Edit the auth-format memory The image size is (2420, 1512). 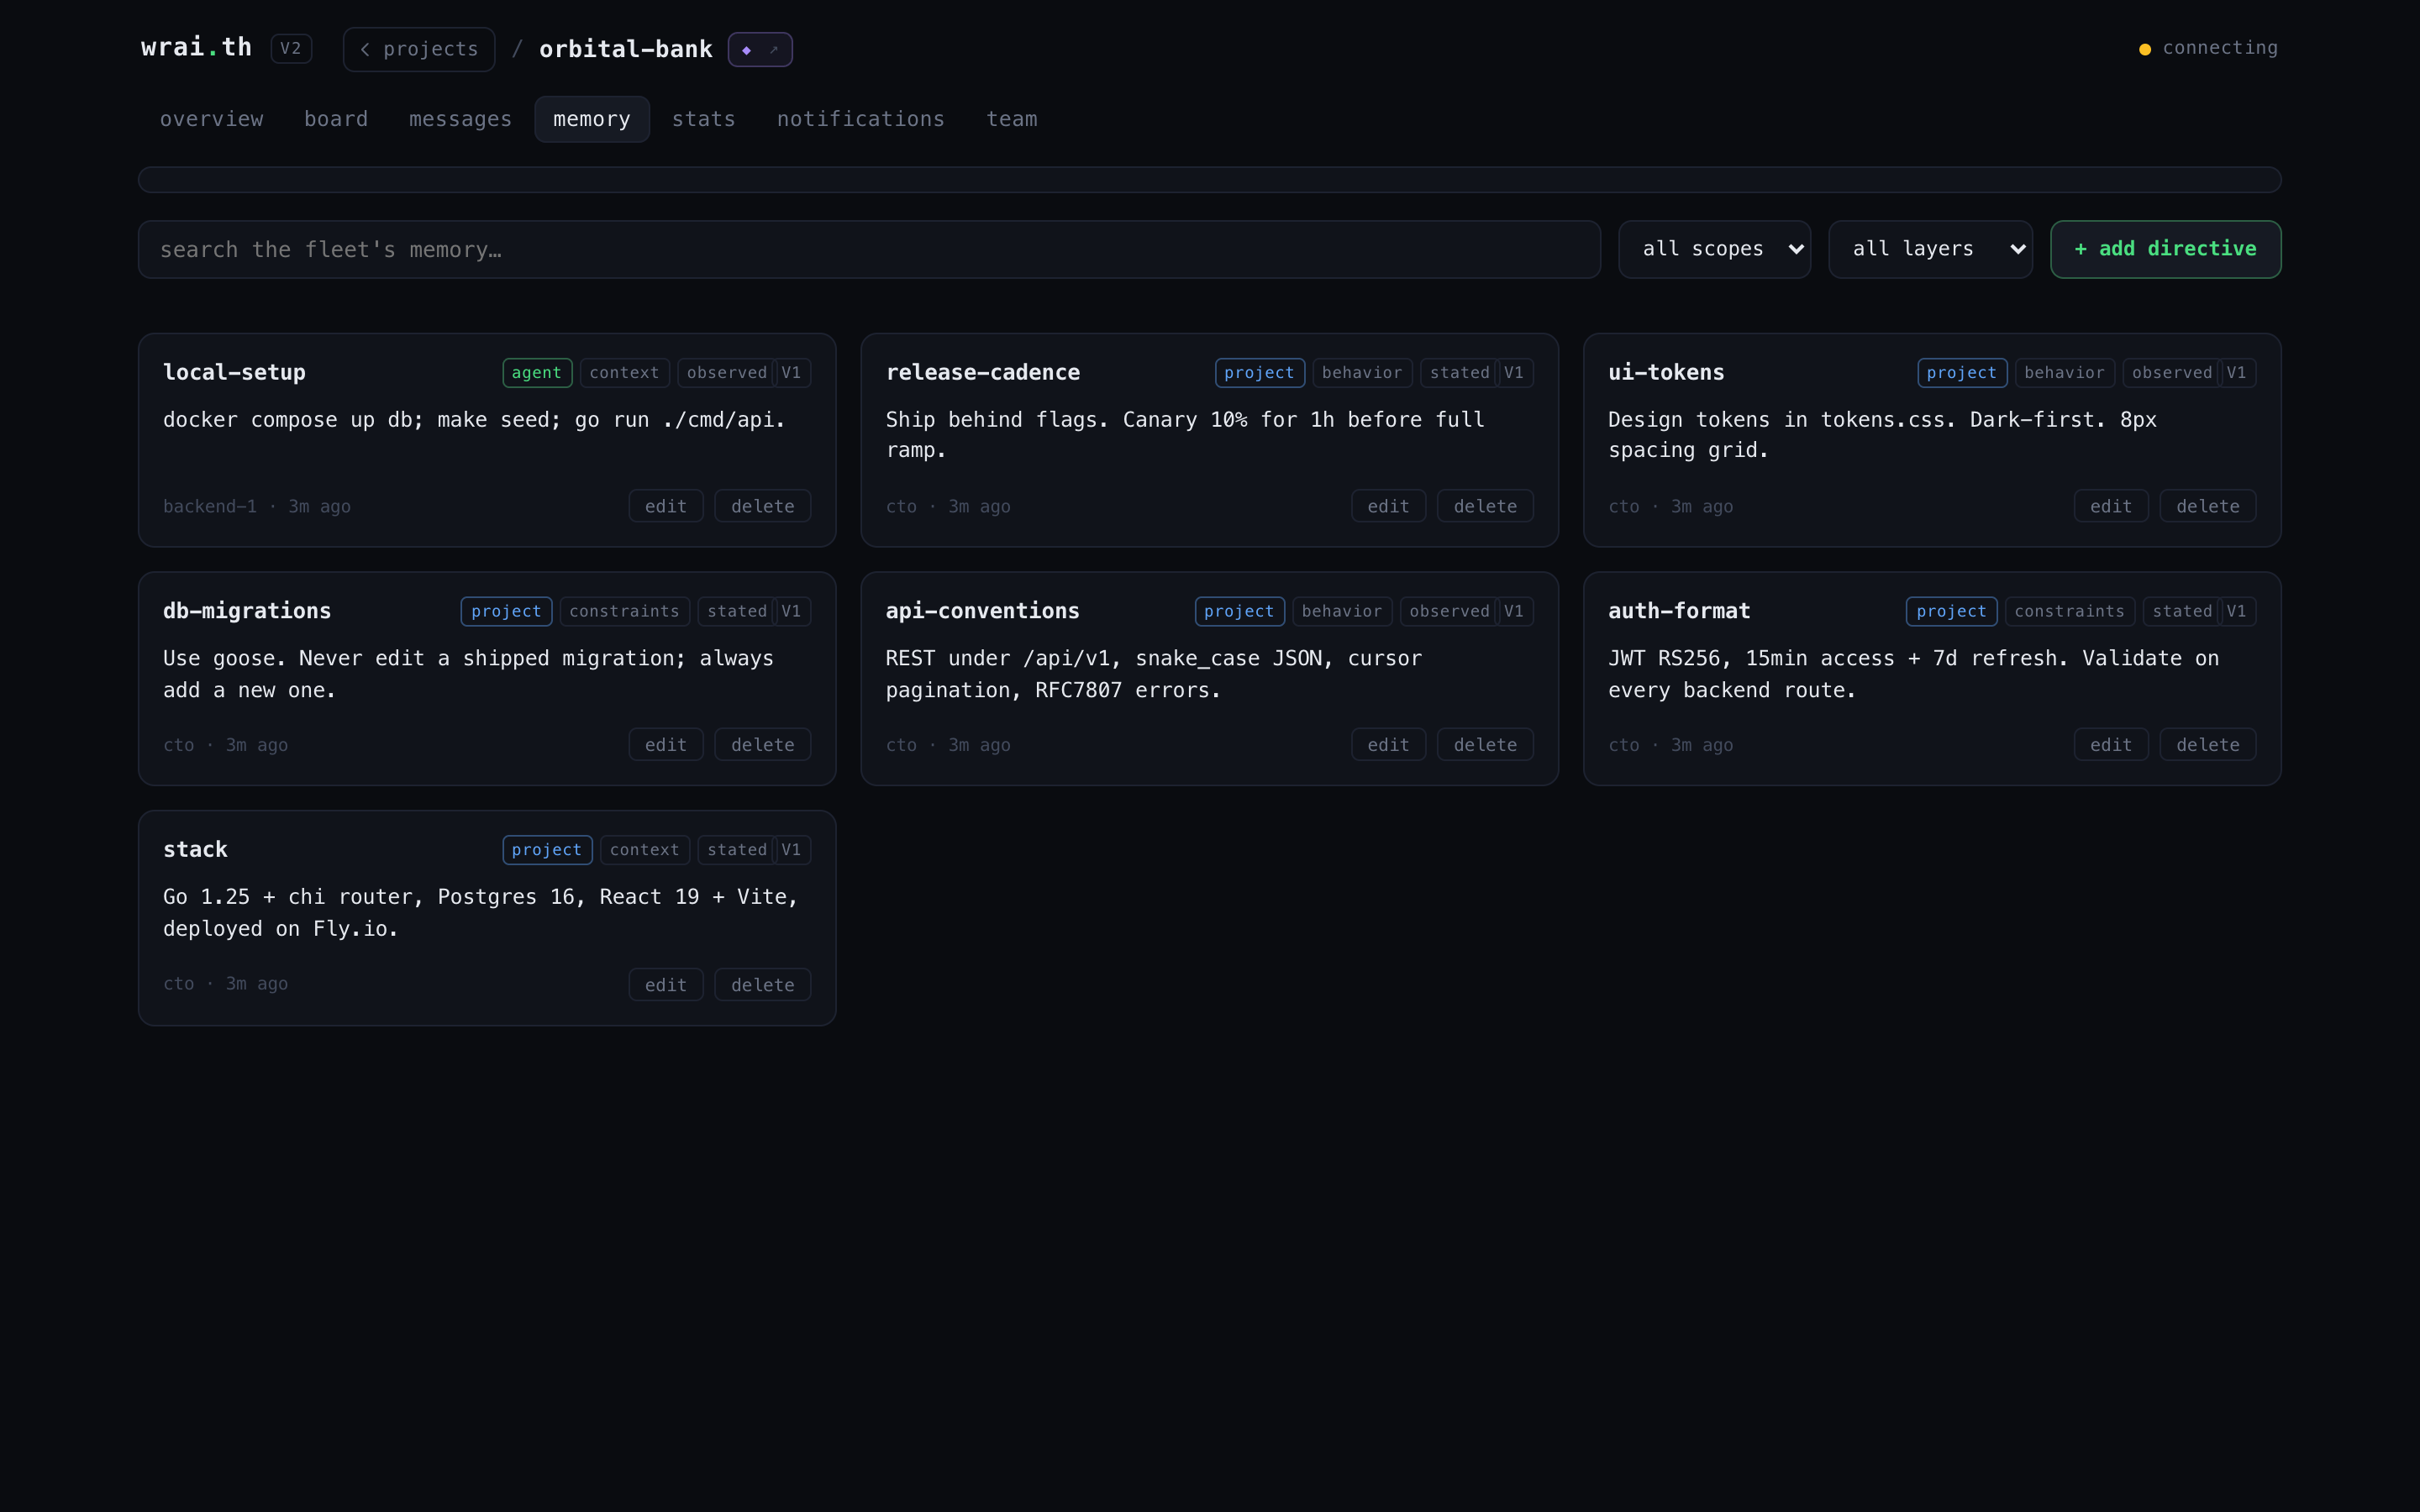2111,745
